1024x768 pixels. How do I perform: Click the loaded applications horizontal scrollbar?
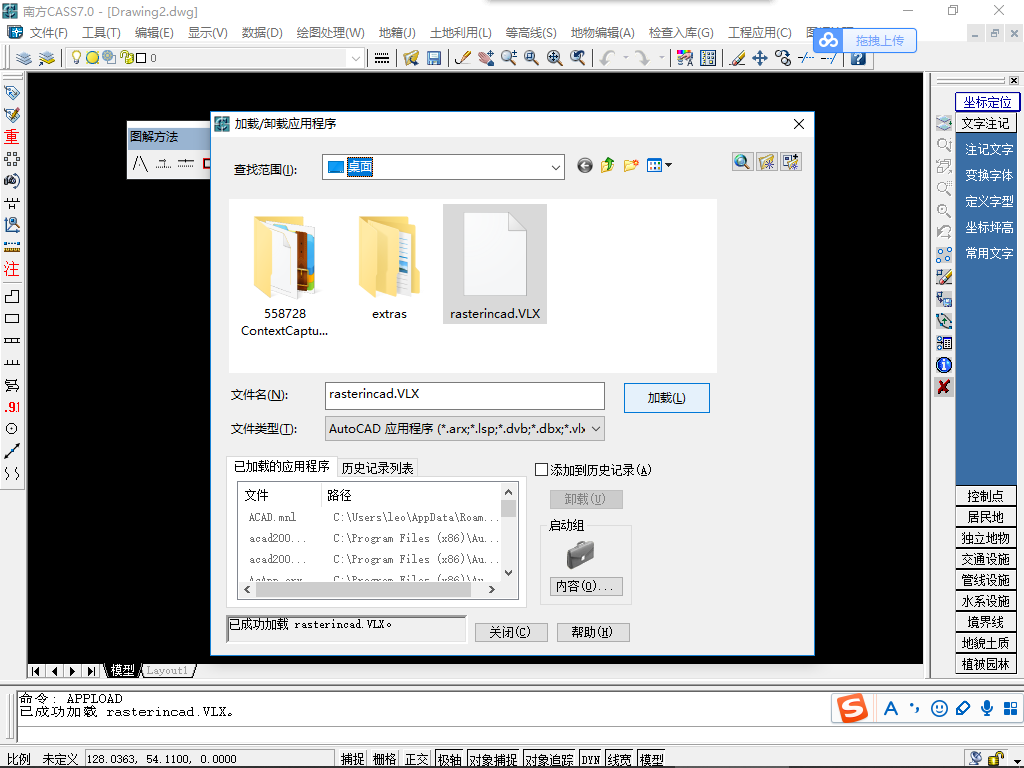[x=370, y=589]
